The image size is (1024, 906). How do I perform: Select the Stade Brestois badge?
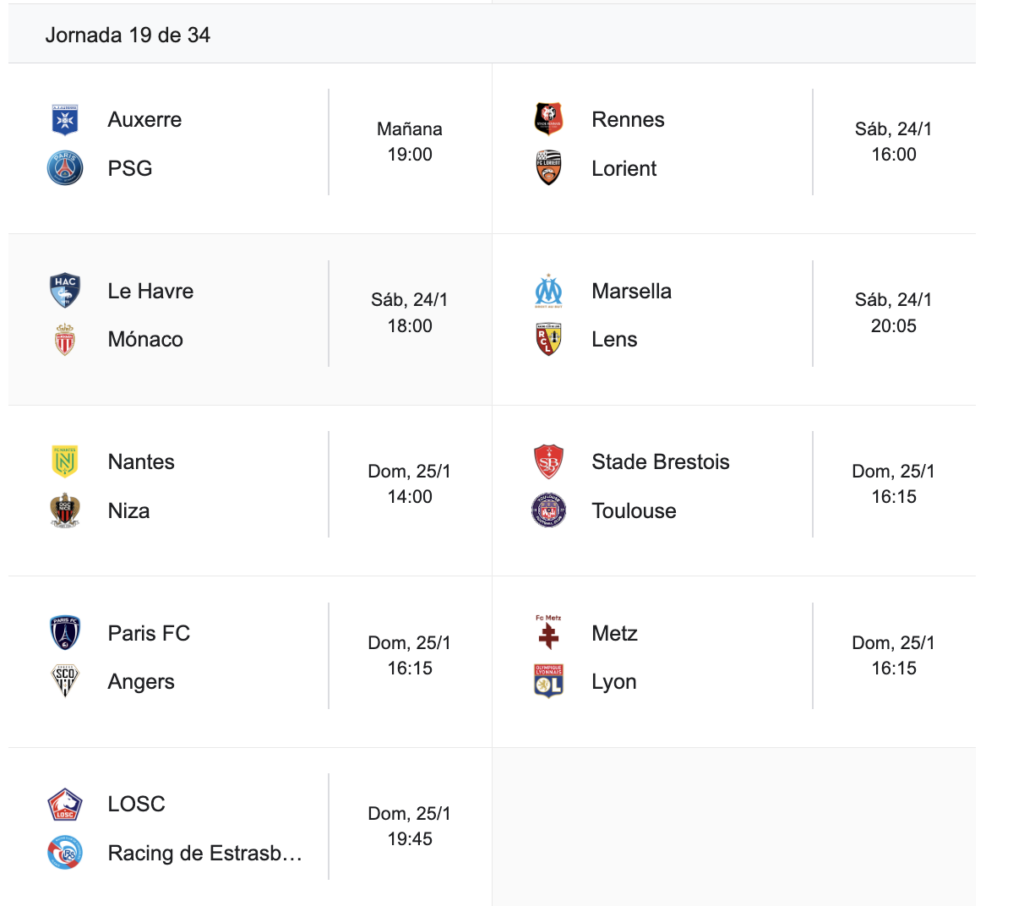click(548, 462)
